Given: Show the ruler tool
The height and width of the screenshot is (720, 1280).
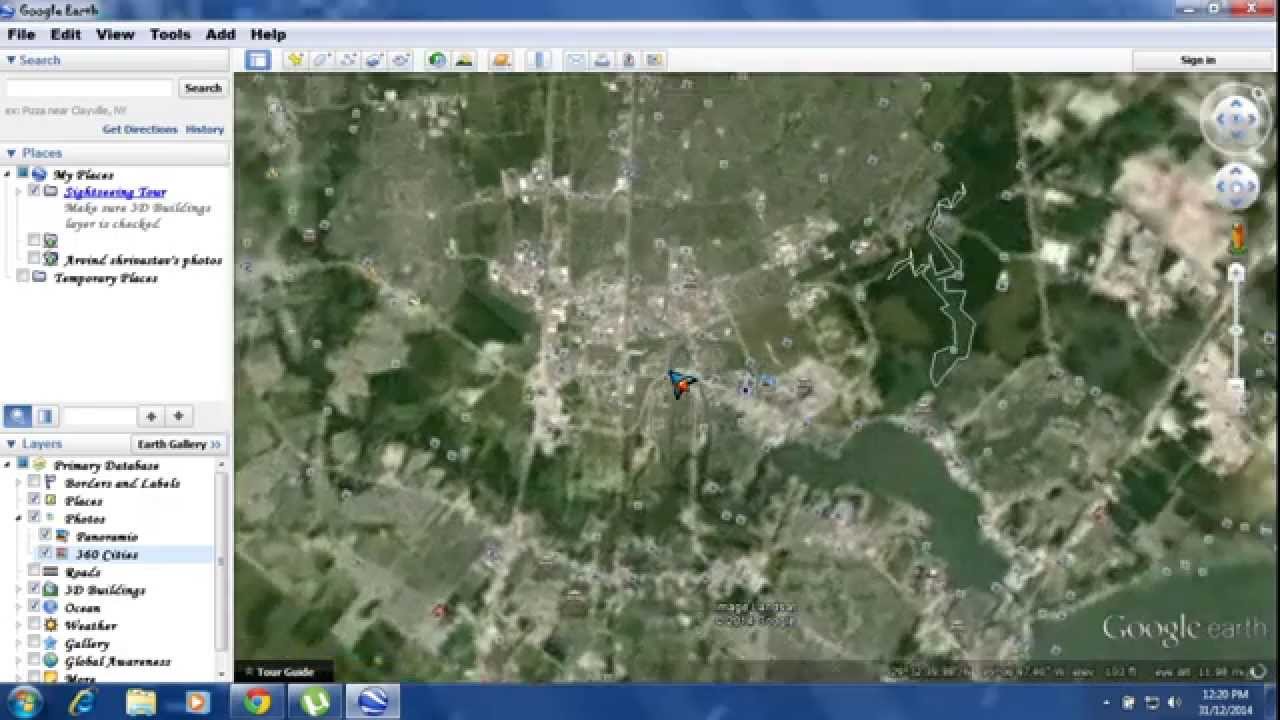Looking at the screenshot, I should pos(539,60).
